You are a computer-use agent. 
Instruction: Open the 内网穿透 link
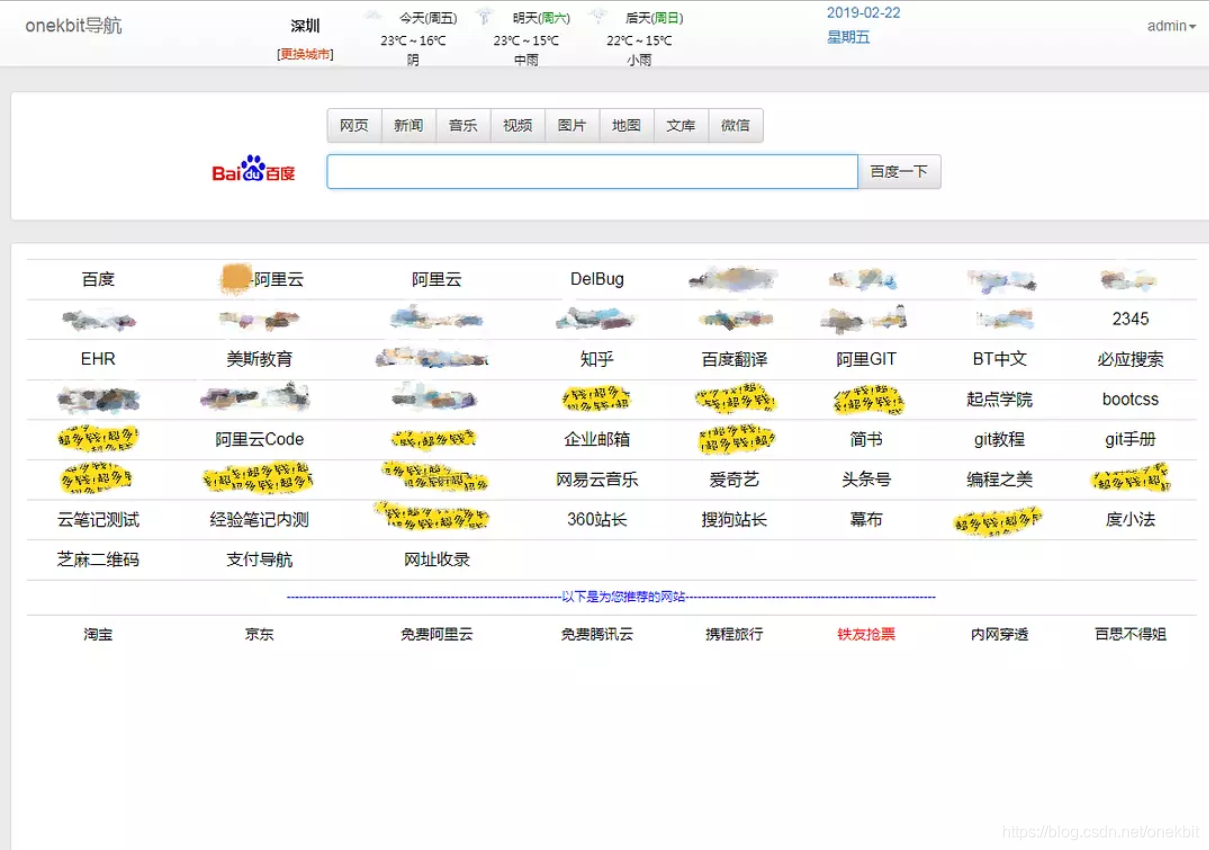(1000, 634)
